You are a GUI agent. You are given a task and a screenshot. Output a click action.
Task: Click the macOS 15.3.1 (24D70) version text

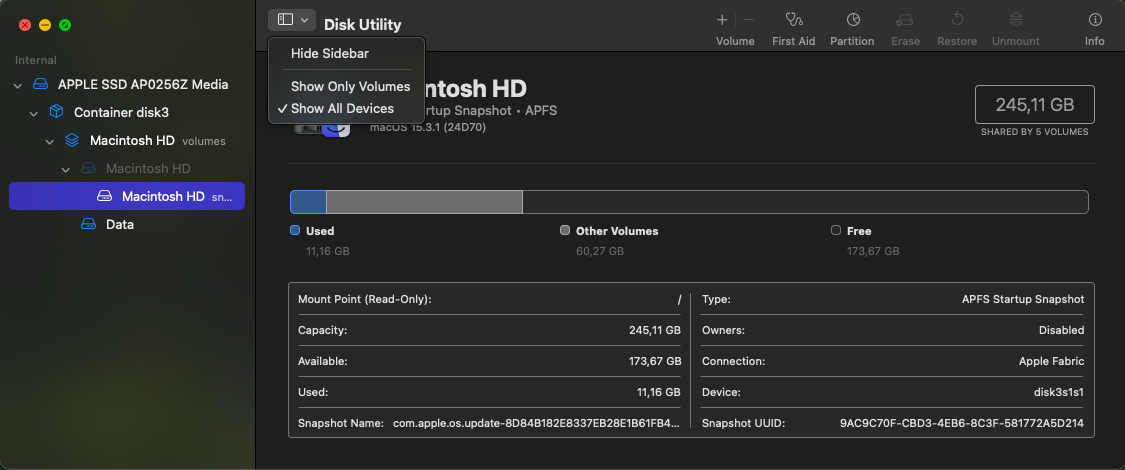click(x=428, y=127)
